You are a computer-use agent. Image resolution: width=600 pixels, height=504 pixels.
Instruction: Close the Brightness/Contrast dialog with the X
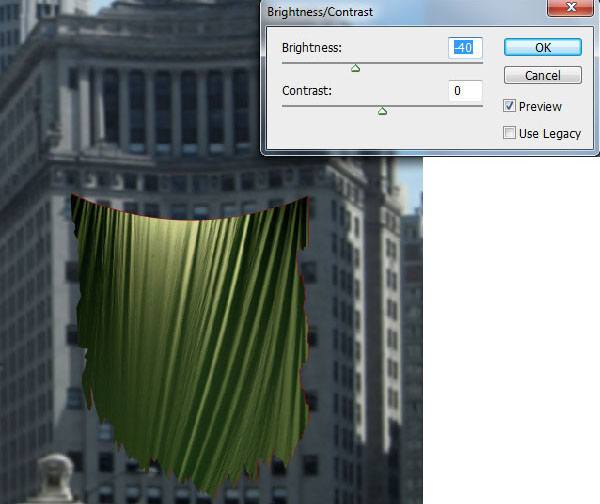(571, 9)
